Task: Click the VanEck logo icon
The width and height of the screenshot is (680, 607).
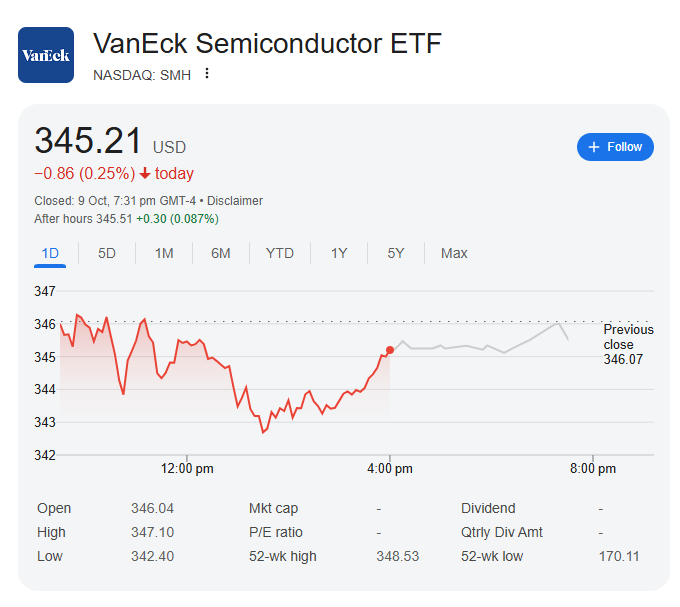Action: click(46, 54)
